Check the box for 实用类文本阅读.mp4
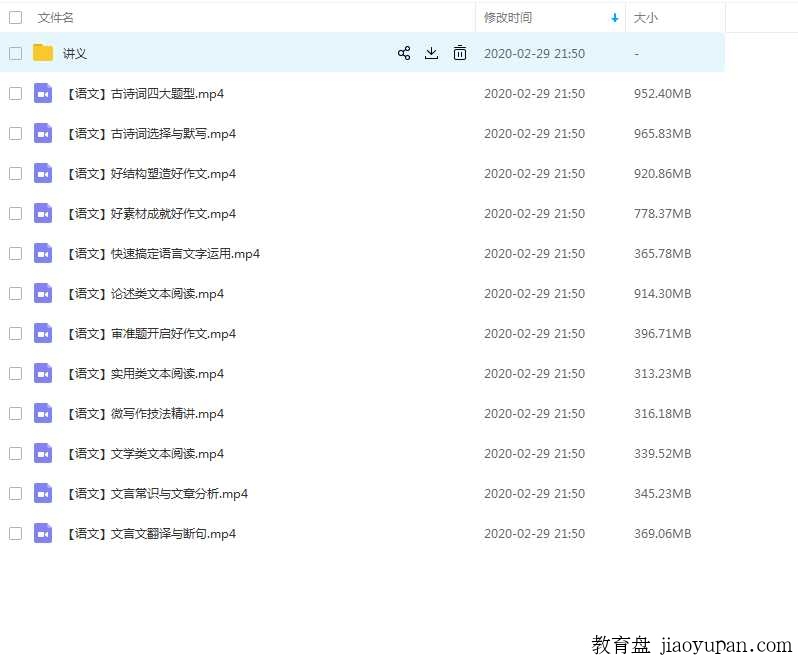798x660 pixels. click(x=16, y=373)
